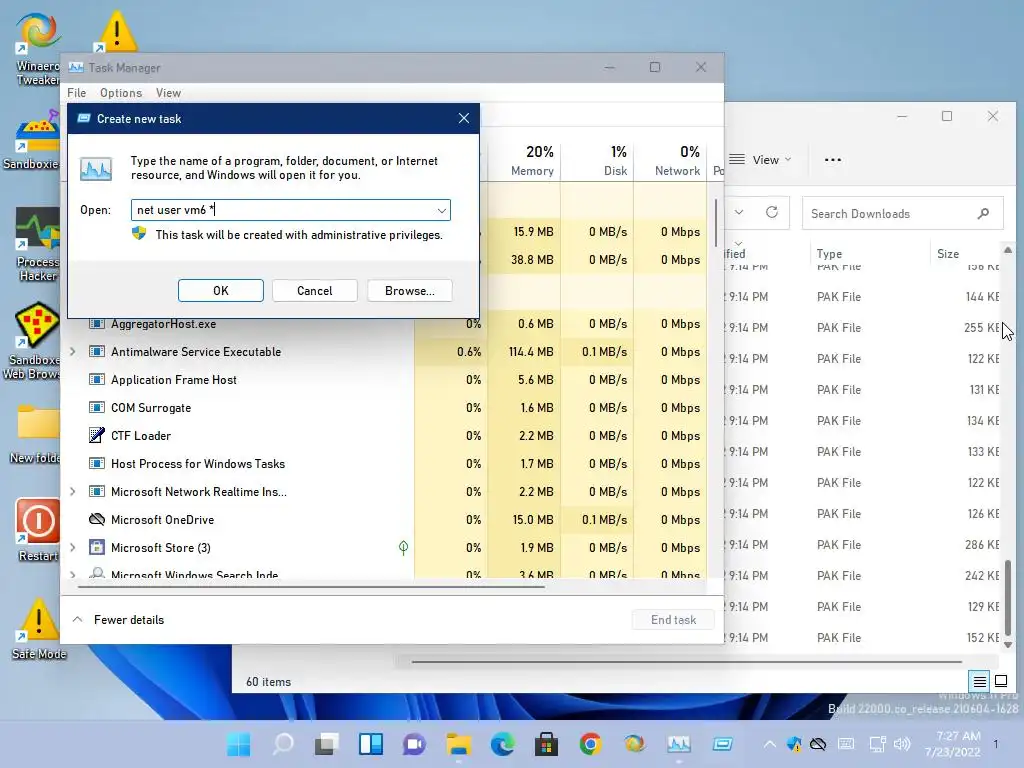Click Microsoft Store suspended leaf icon

pos(404,547)
